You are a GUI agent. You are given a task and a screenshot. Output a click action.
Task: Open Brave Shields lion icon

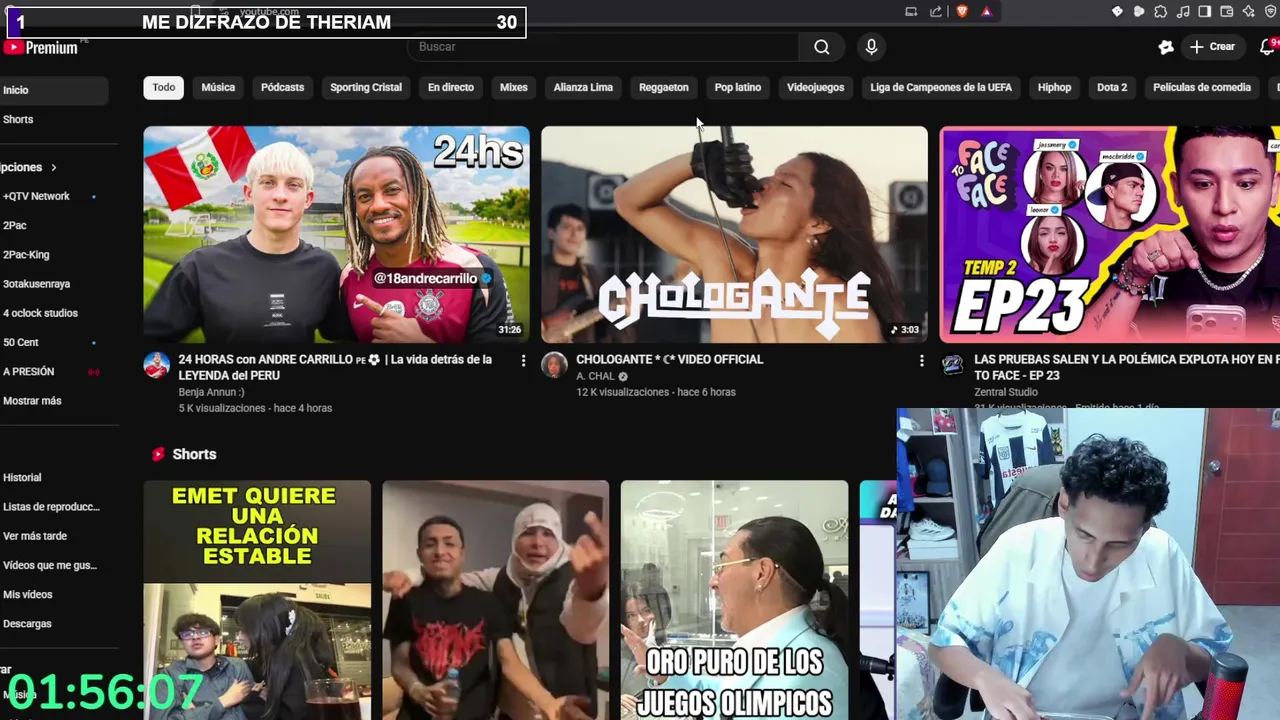coord(962,11)
